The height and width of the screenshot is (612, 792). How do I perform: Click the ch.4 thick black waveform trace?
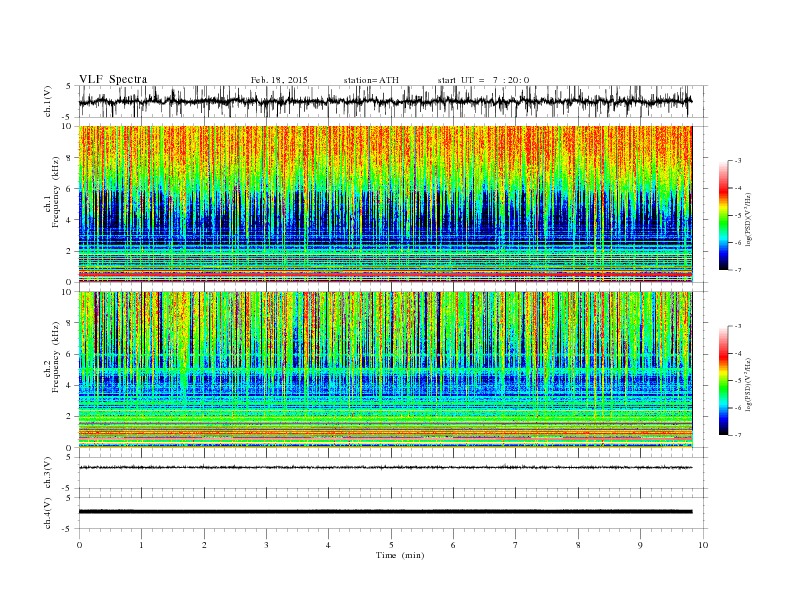[386, 512]
